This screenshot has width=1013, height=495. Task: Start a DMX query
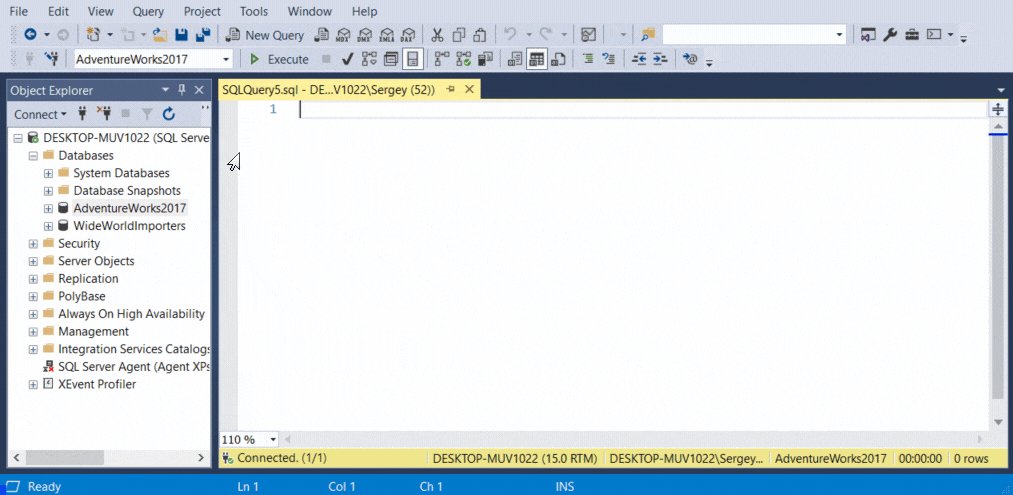(365, 35)
